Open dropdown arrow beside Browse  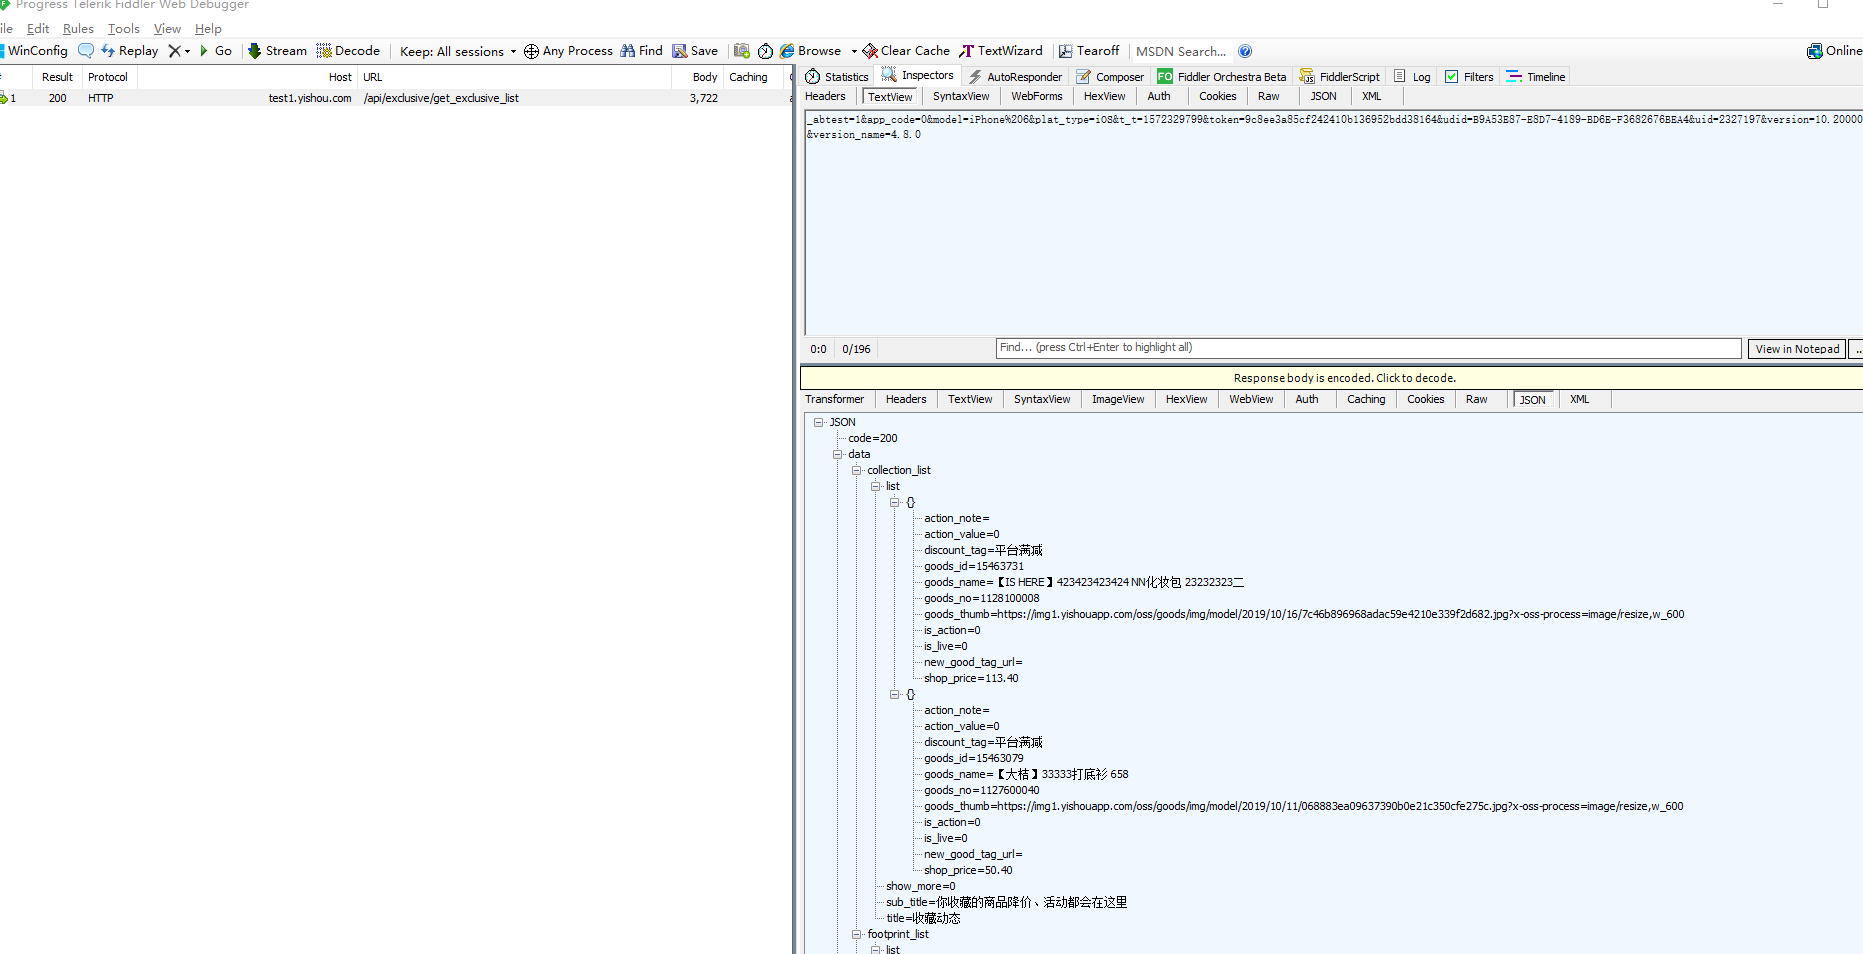point(854,51)
